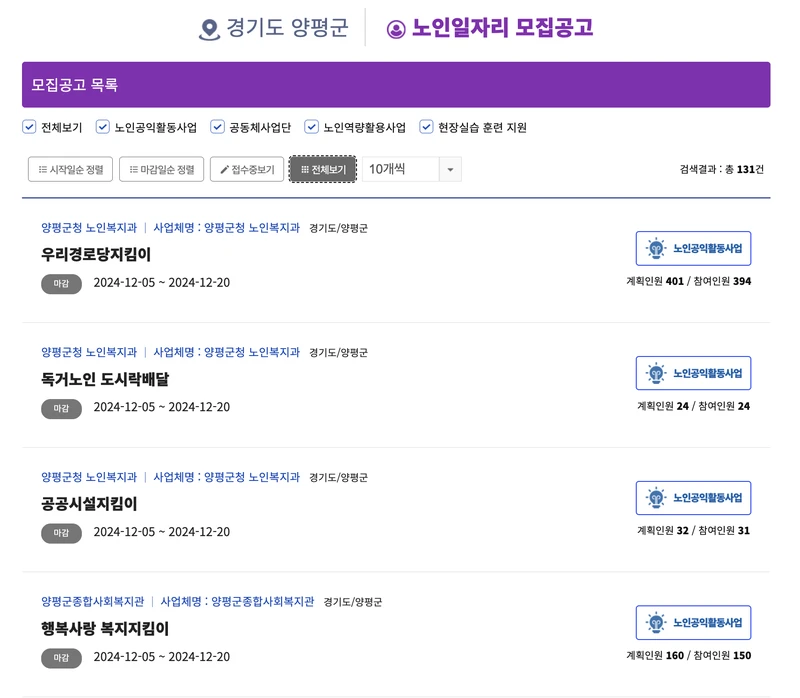Click the lightbulb badge on 우리경로당지킴이 listing

pyautogui.click(x=658, y=247)
